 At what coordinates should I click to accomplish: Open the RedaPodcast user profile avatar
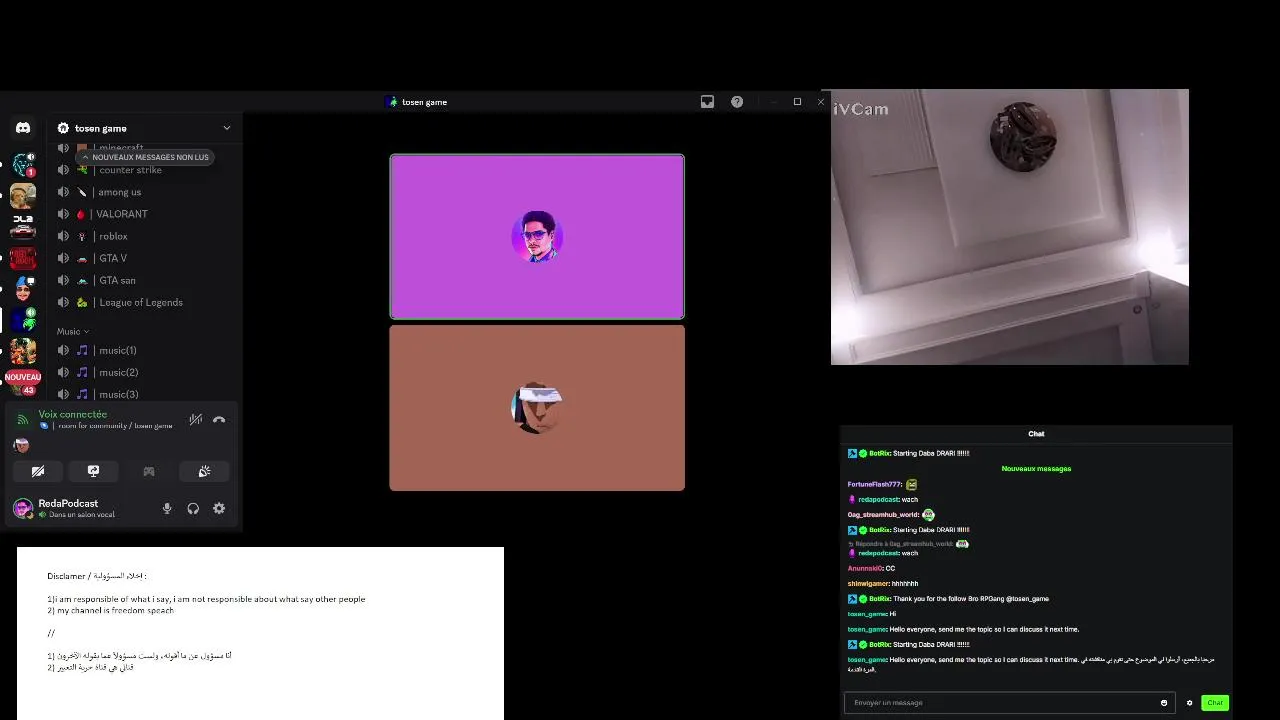[23, 508]
